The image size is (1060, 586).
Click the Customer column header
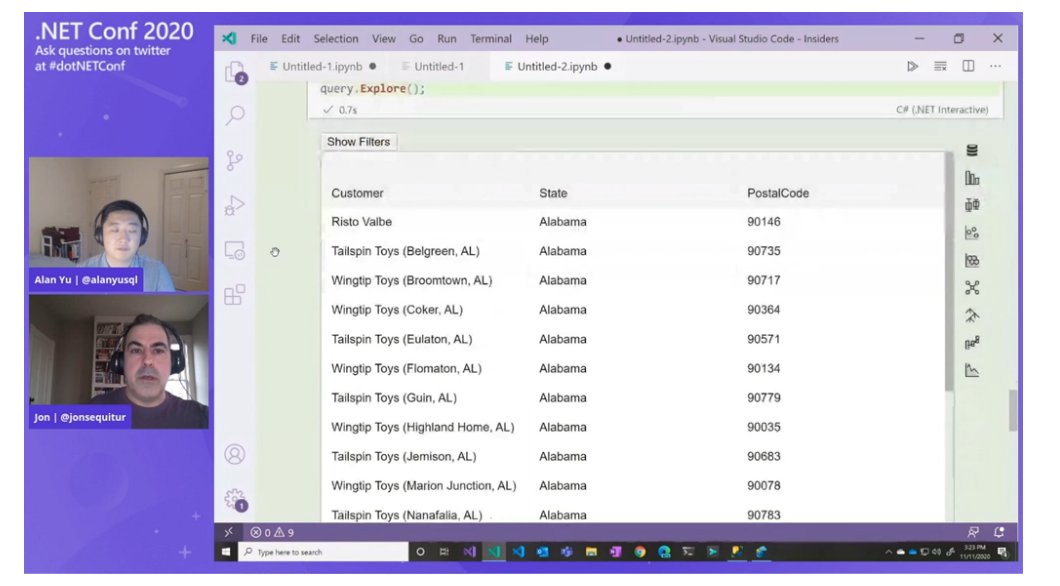click(x=357, y=193)
